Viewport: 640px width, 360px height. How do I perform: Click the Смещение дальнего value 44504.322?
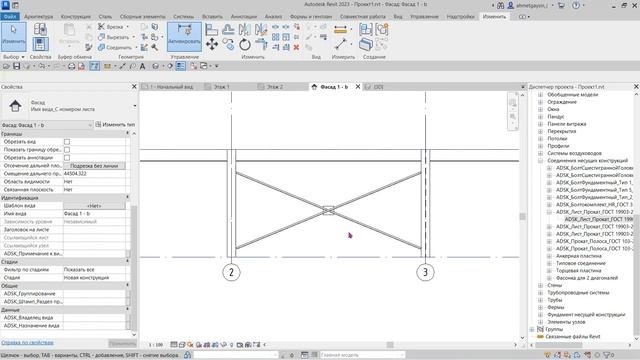tap(94, 174)
